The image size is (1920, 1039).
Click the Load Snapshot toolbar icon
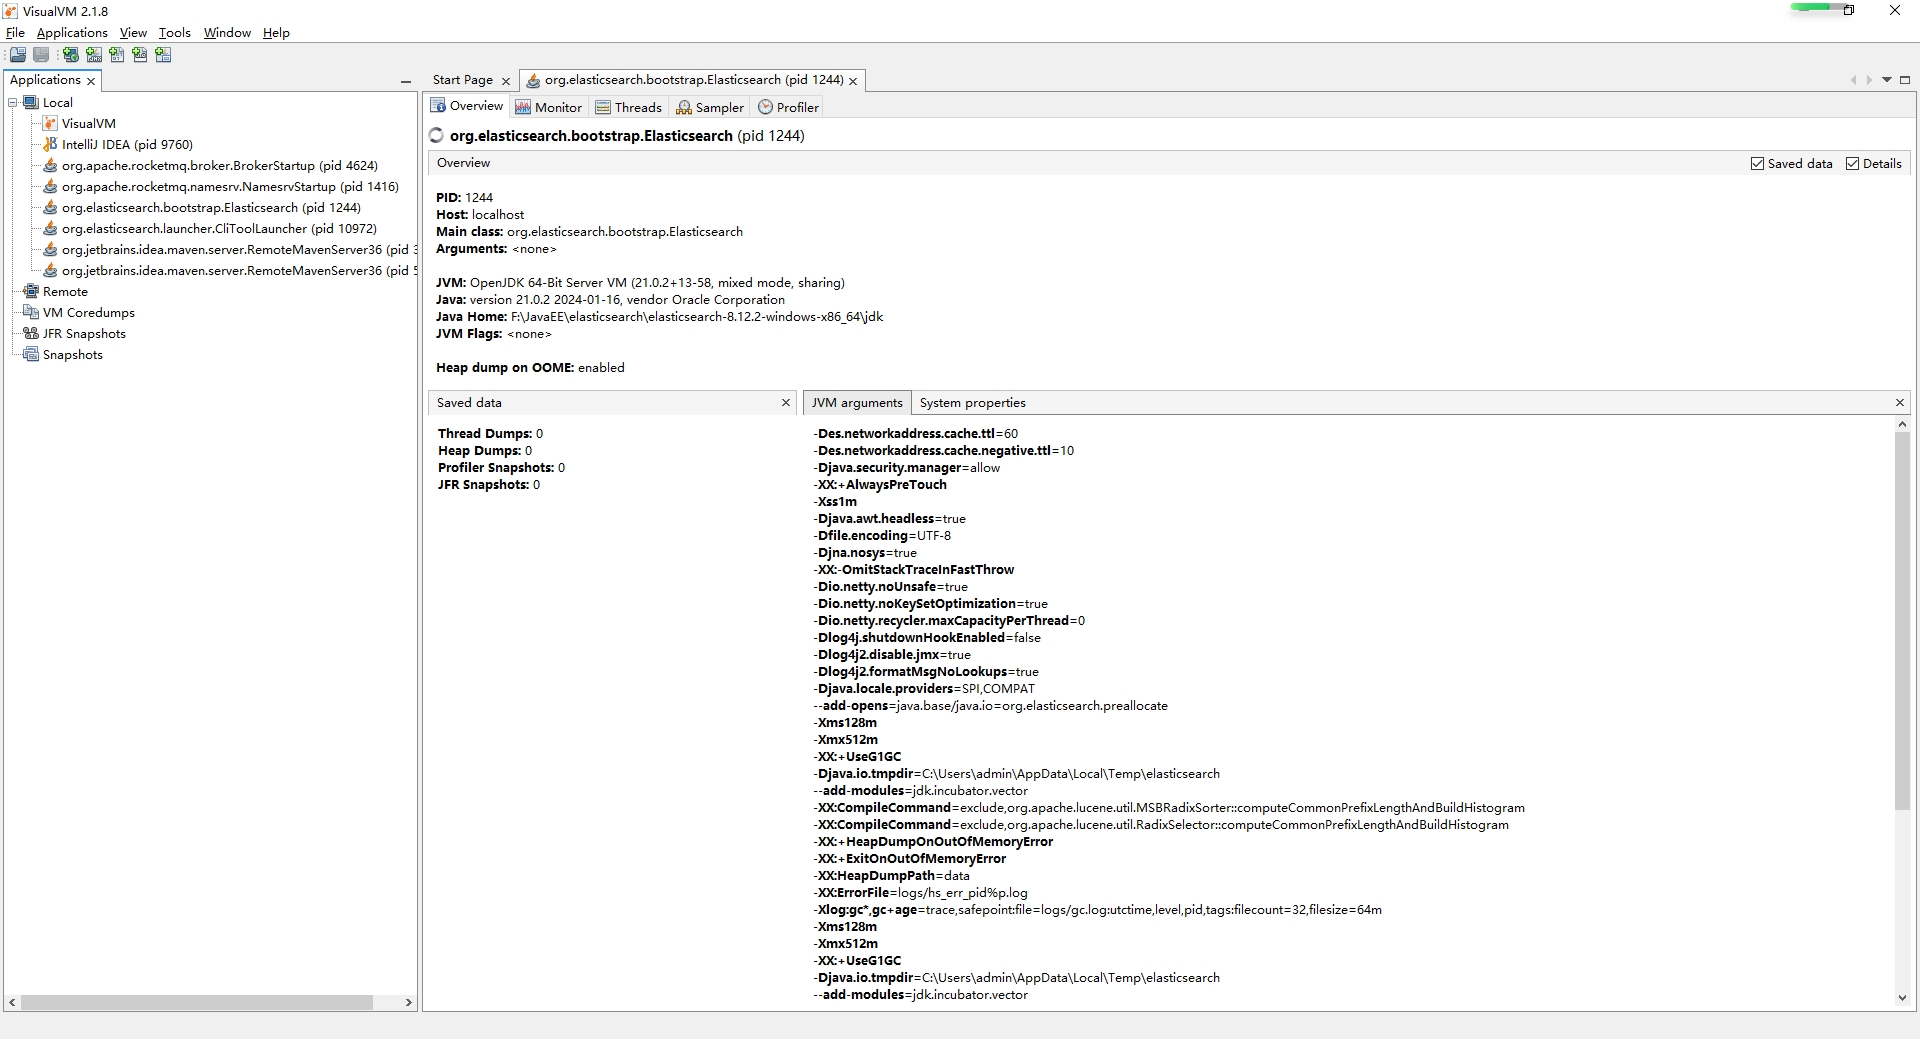click(18, 55)
